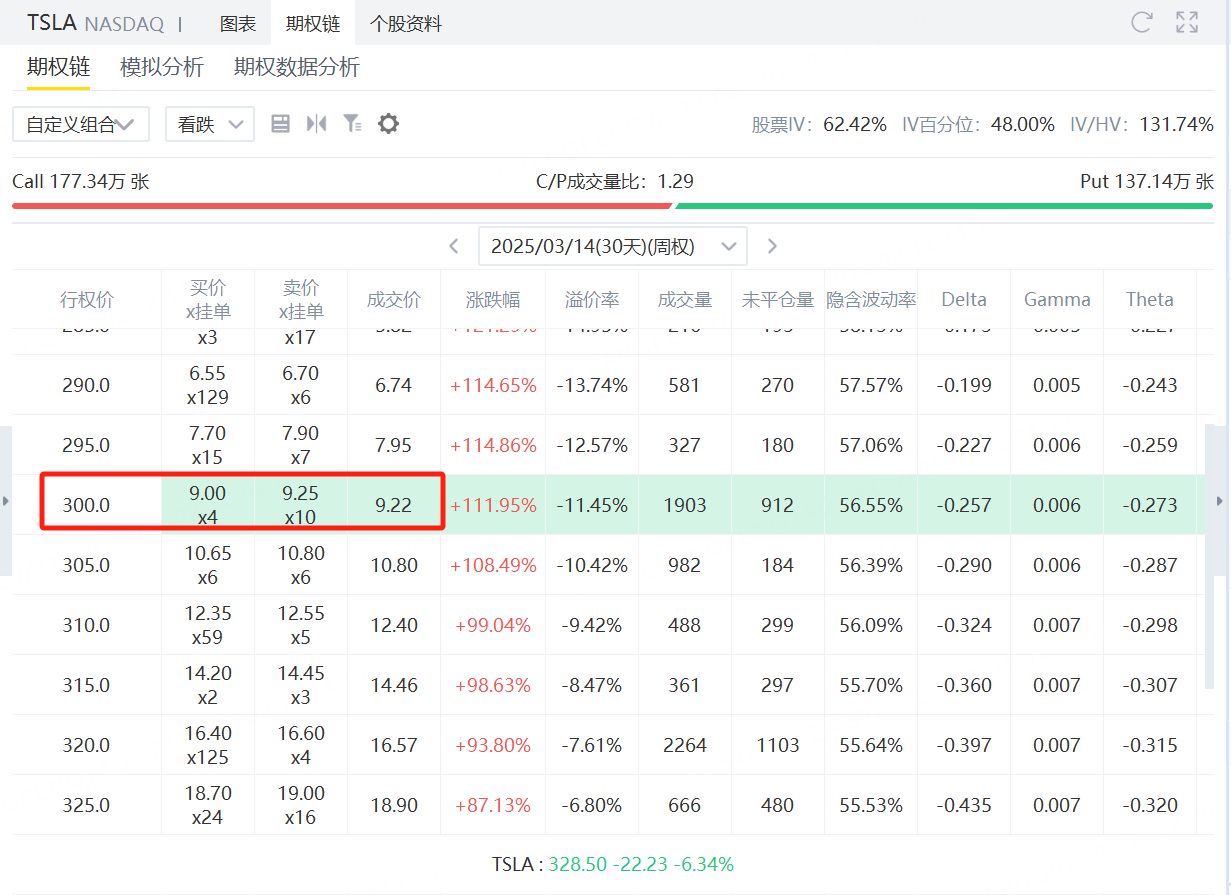The image size is (1231, 895).
Task: Select the 期权链 sub-tab
Action: (58, 67)
